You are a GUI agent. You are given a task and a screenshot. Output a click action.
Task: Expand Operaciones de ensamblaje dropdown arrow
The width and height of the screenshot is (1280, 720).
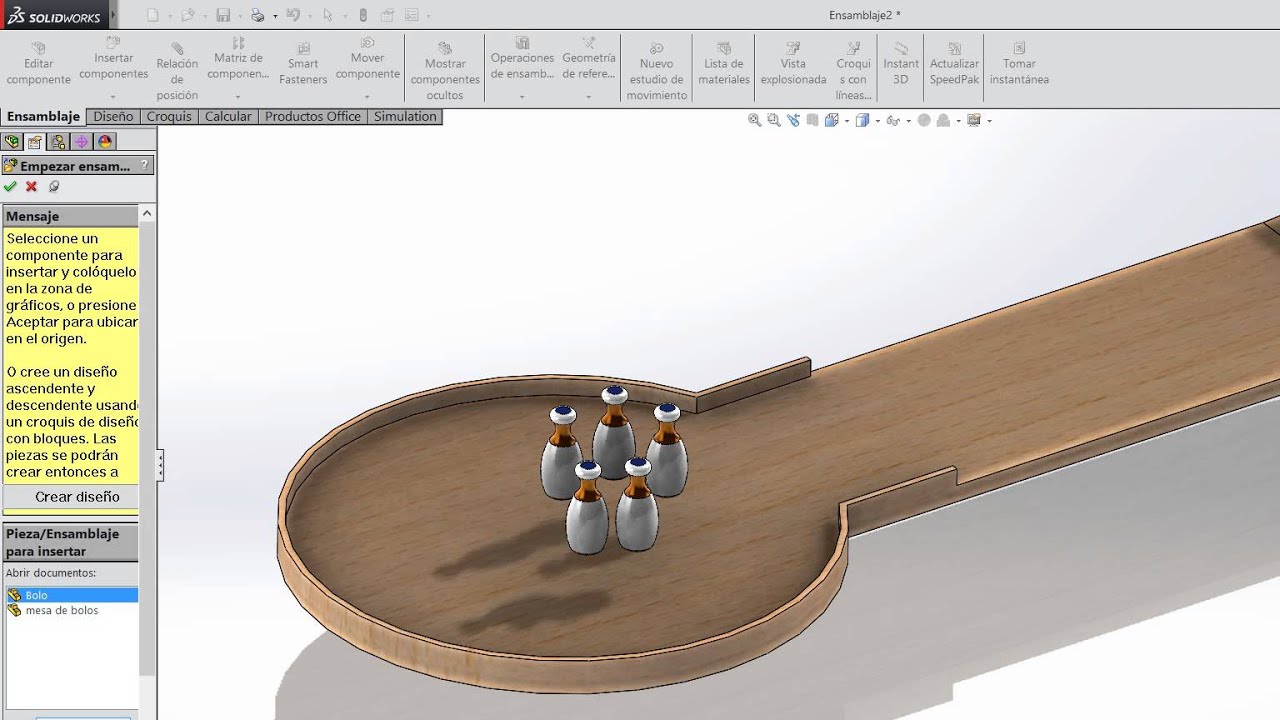[x=522, y=96]
